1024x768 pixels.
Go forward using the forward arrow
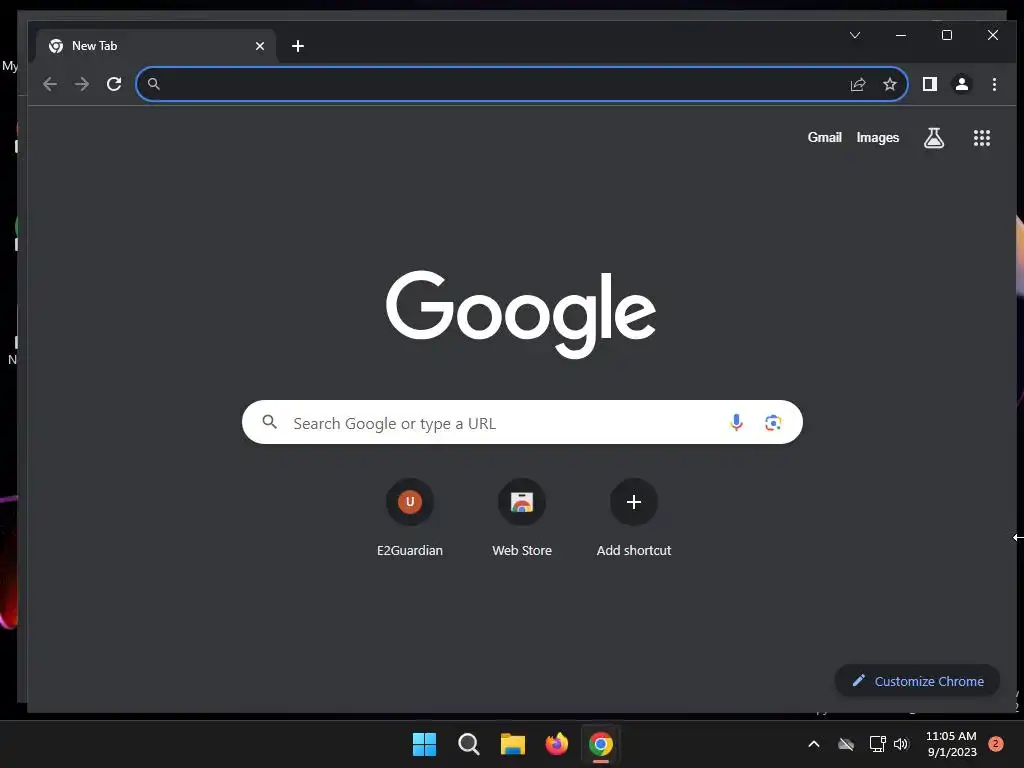pyautogui.click(x=82, y=84)
